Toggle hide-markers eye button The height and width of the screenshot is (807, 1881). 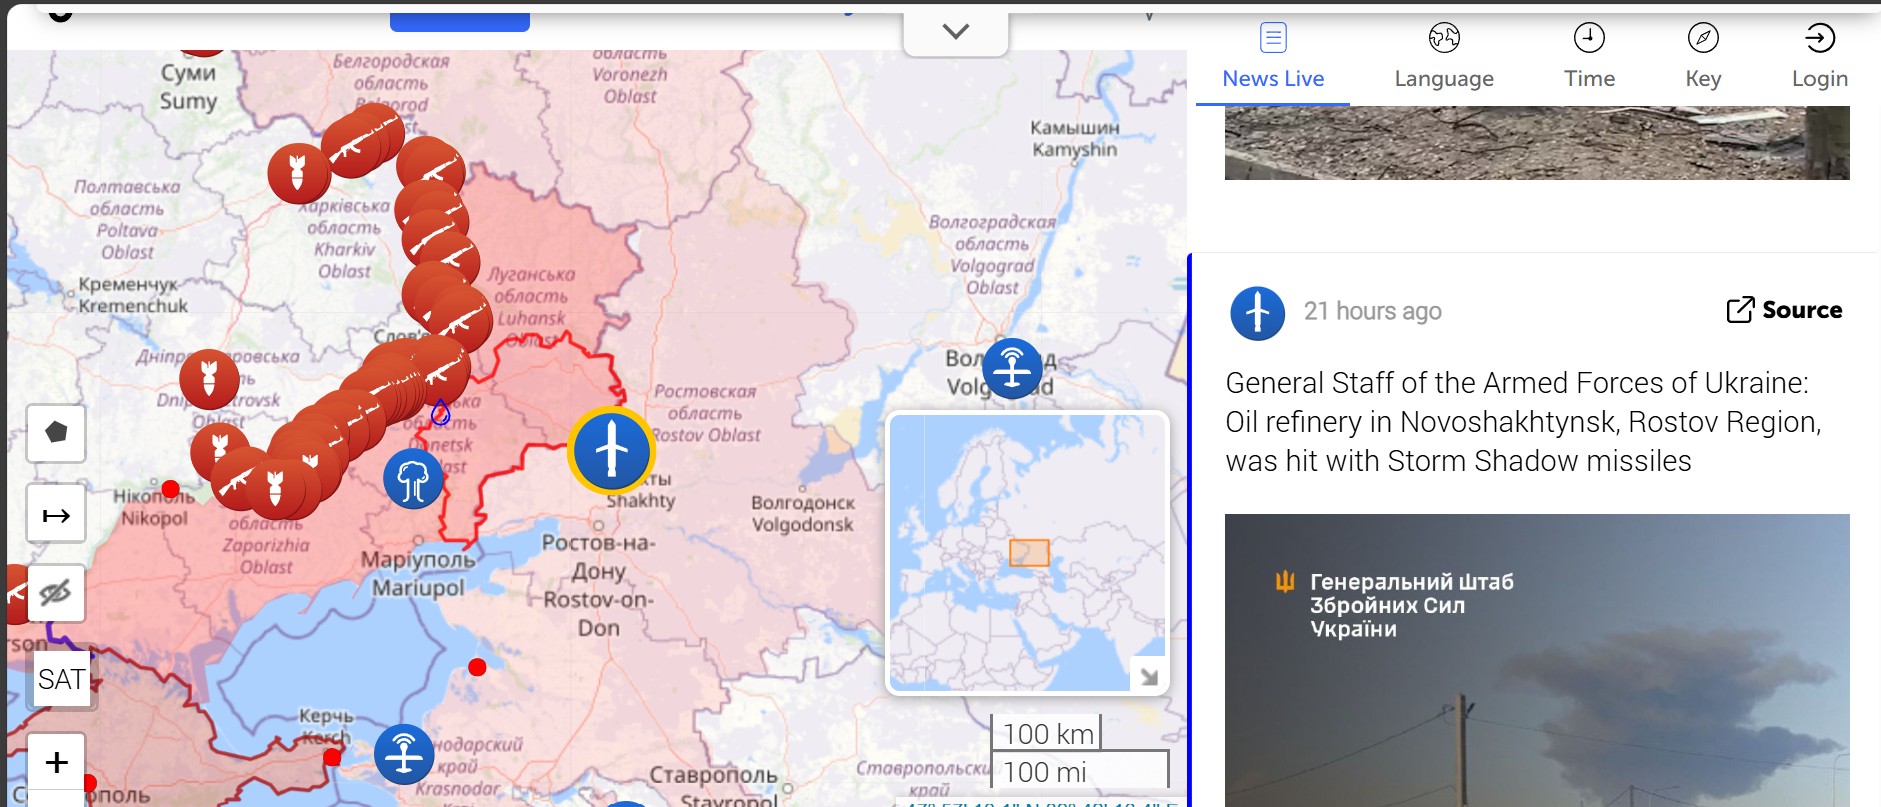56,593
